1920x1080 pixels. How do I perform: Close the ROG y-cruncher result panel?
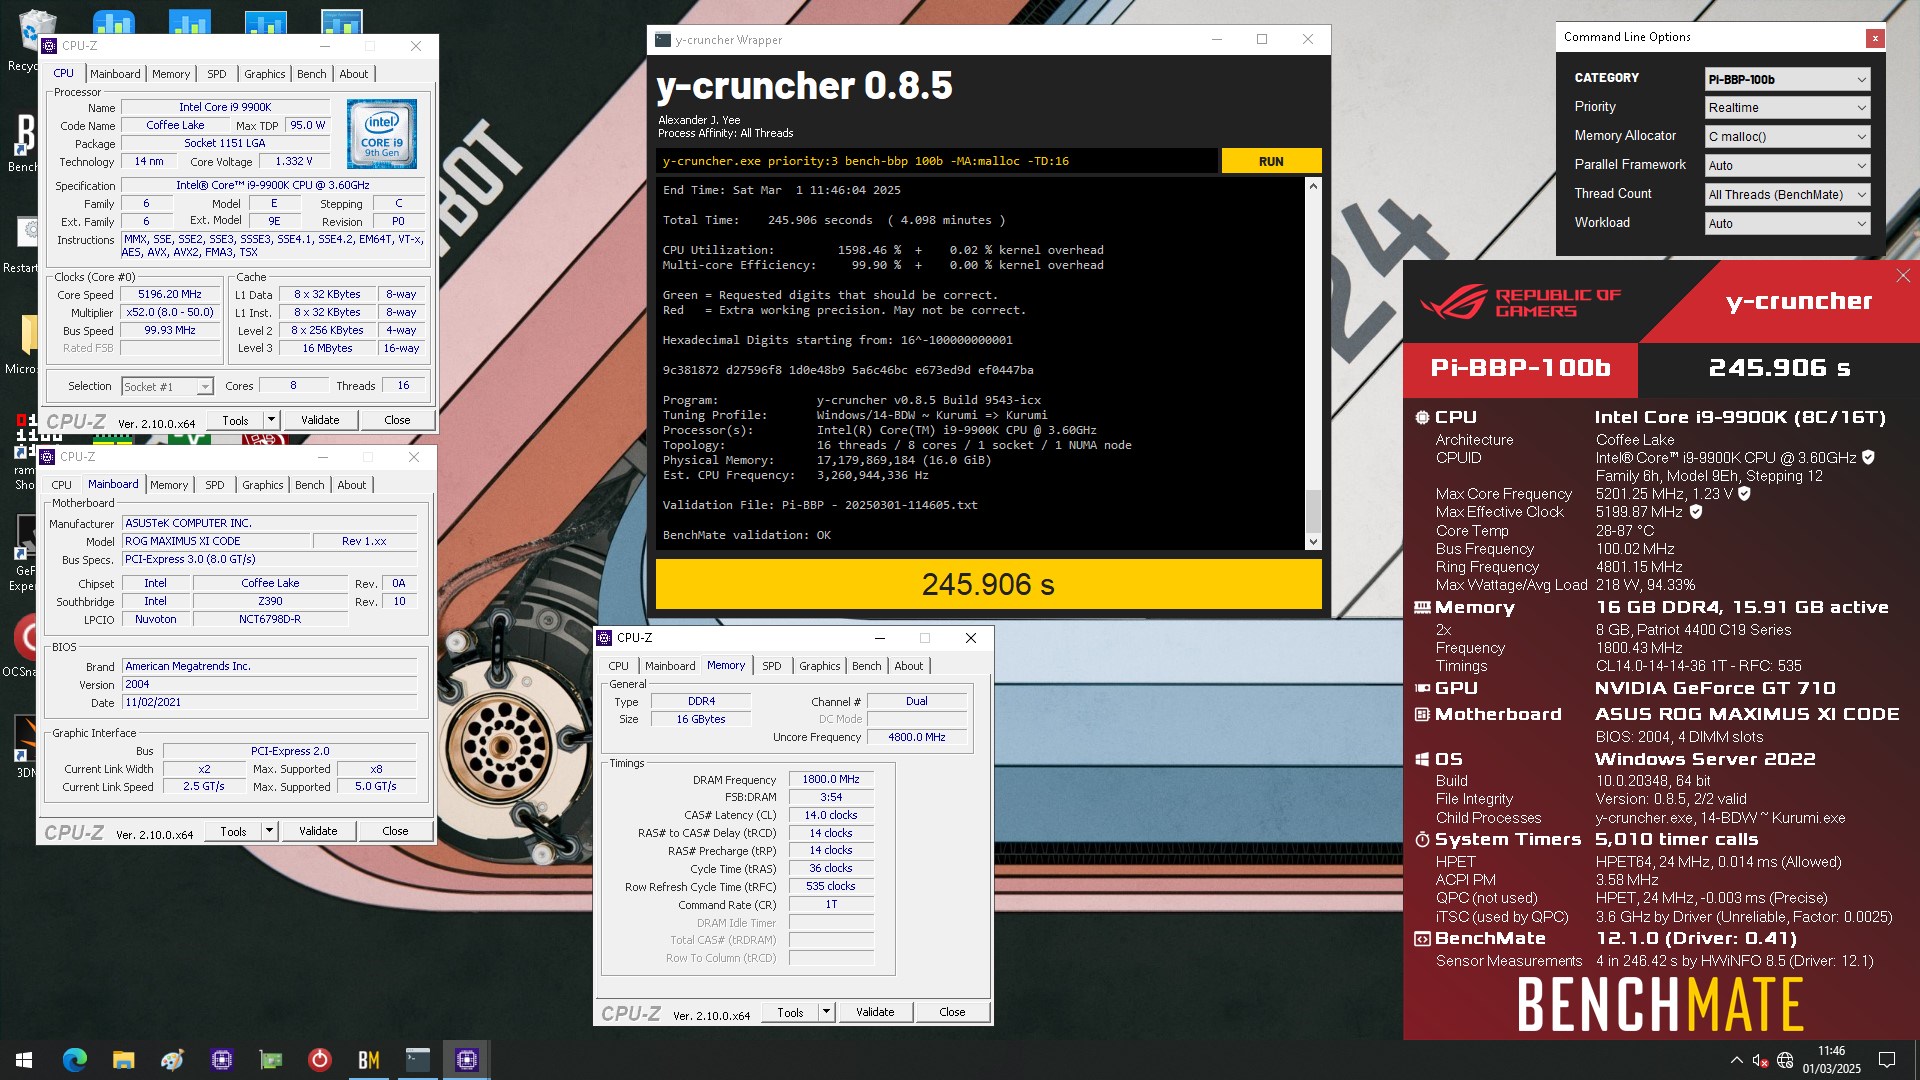click(x=1903, y=276)
